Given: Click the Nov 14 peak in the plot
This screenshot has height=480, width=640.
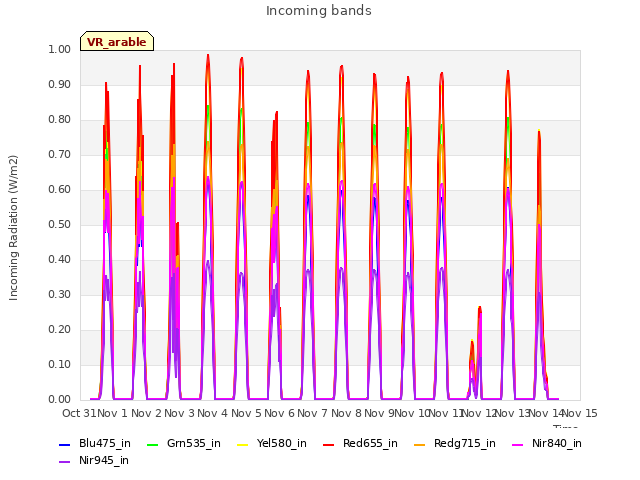Looking at the screenshot, I should pos(539,133).
